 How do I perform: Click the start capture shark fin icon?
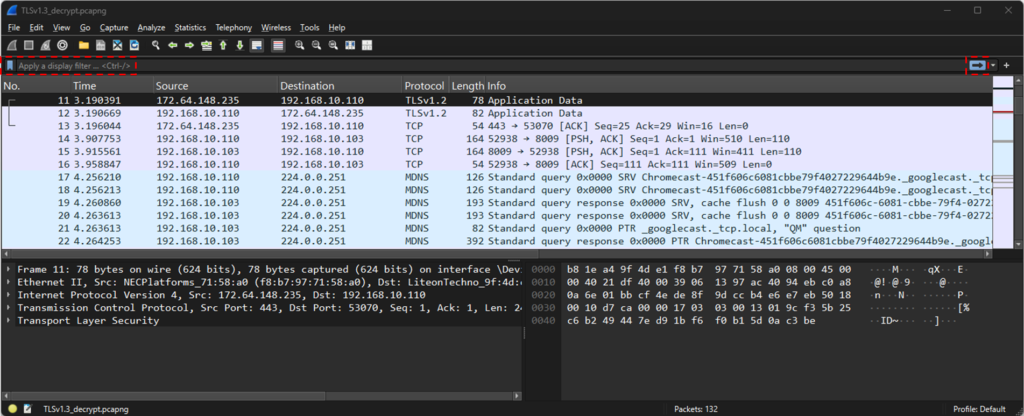(11, 46)
